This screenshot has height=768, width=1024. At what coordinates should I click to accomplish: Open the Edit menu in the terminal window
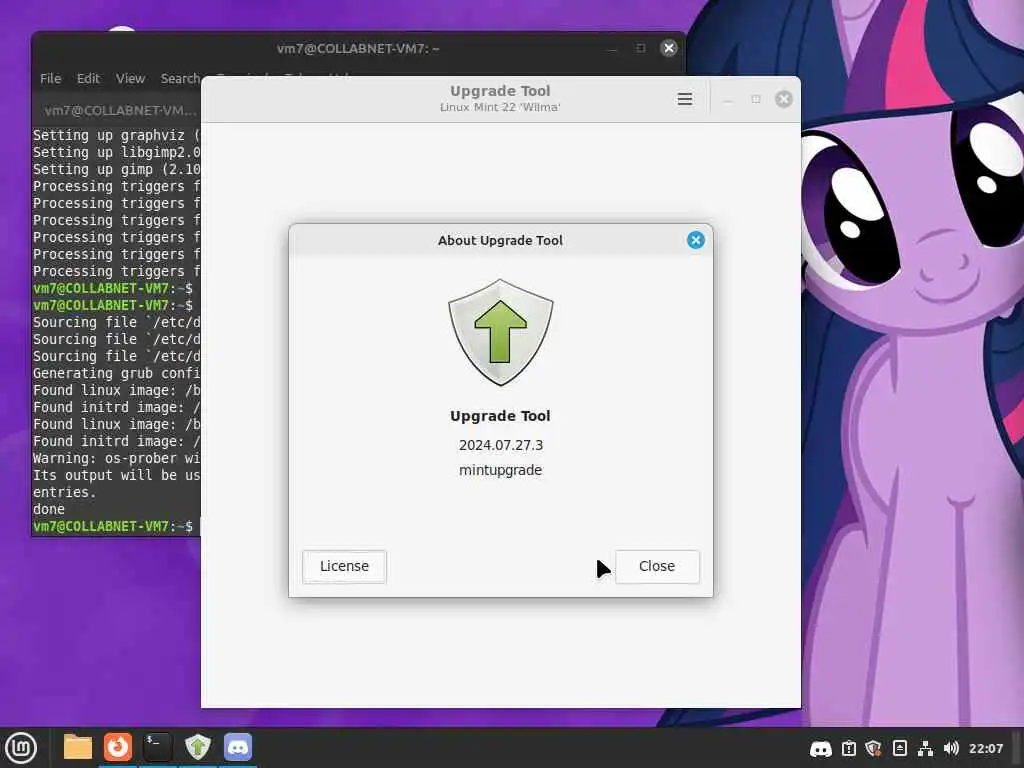(x=88, y=78)
